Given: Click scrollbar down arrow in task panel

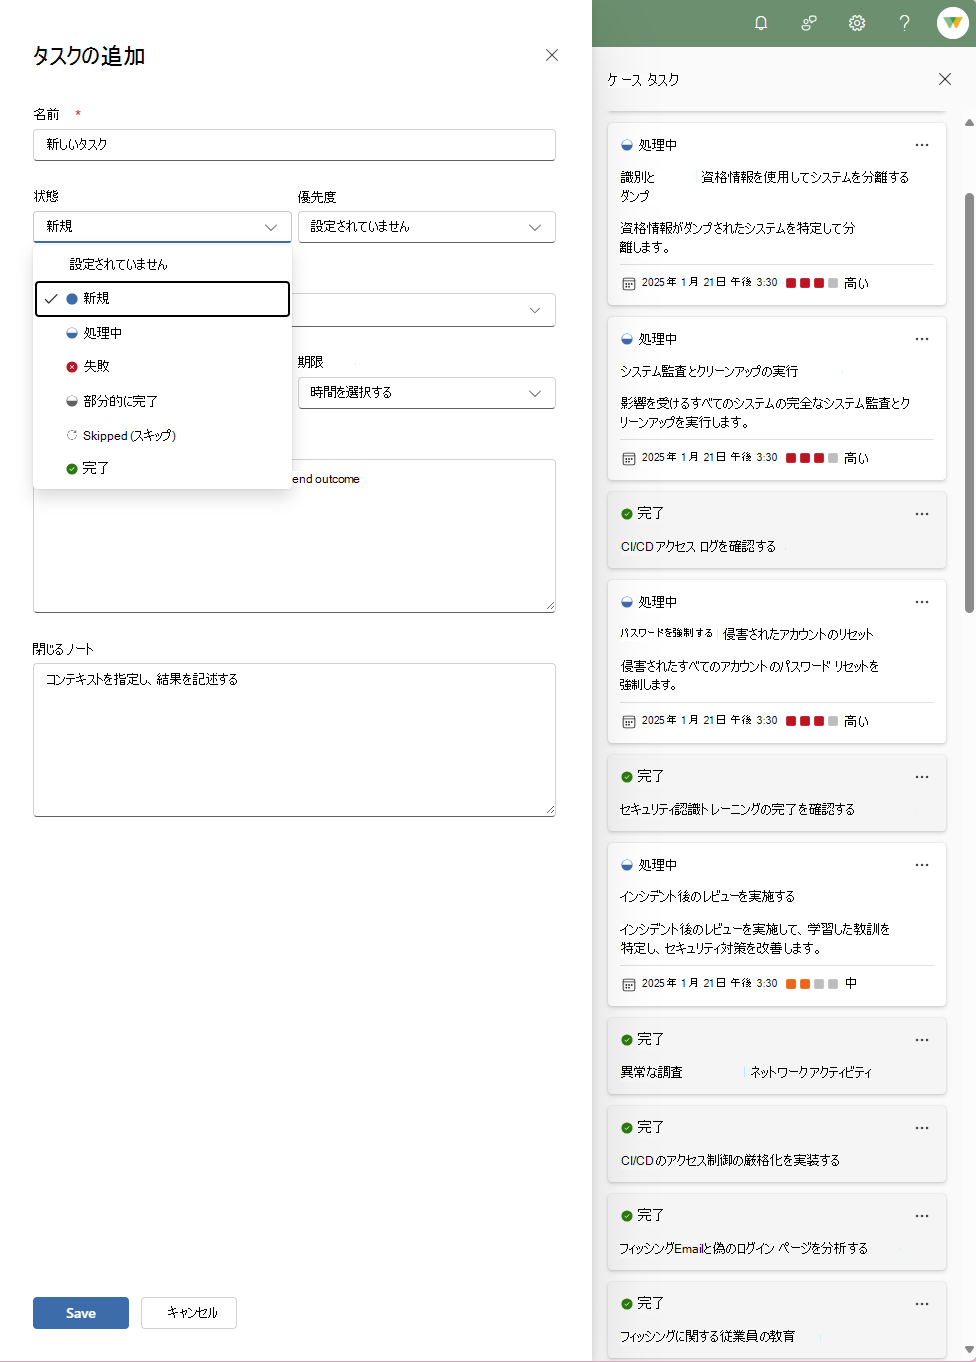Looking at the screenshot, I should [969, 1350].
